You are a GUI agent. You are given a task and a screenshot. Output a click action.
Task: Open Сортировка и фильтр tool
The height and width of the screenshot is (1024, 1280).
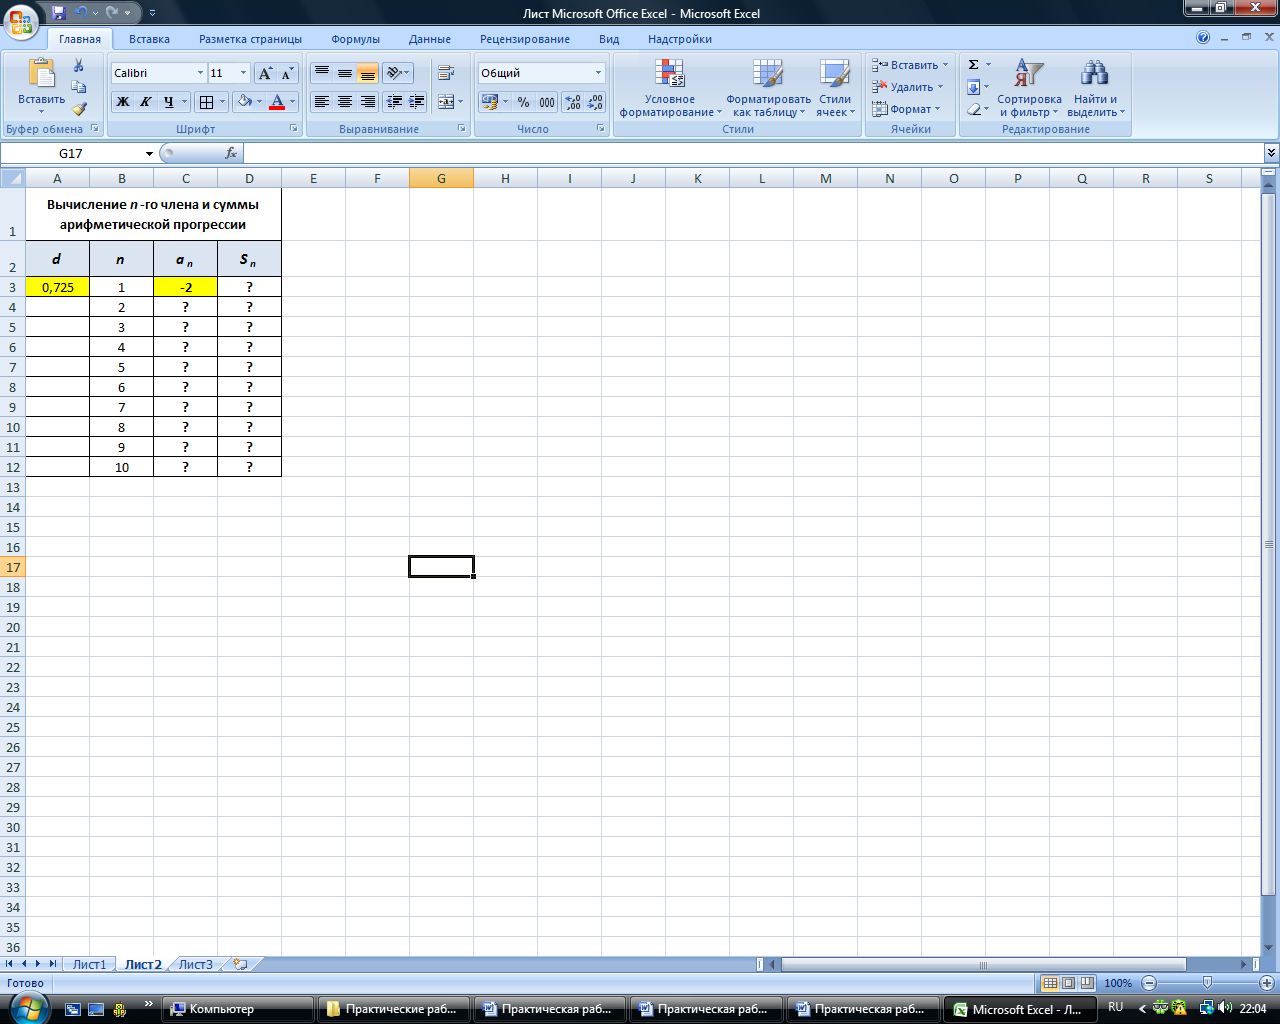pos(1029,88)
